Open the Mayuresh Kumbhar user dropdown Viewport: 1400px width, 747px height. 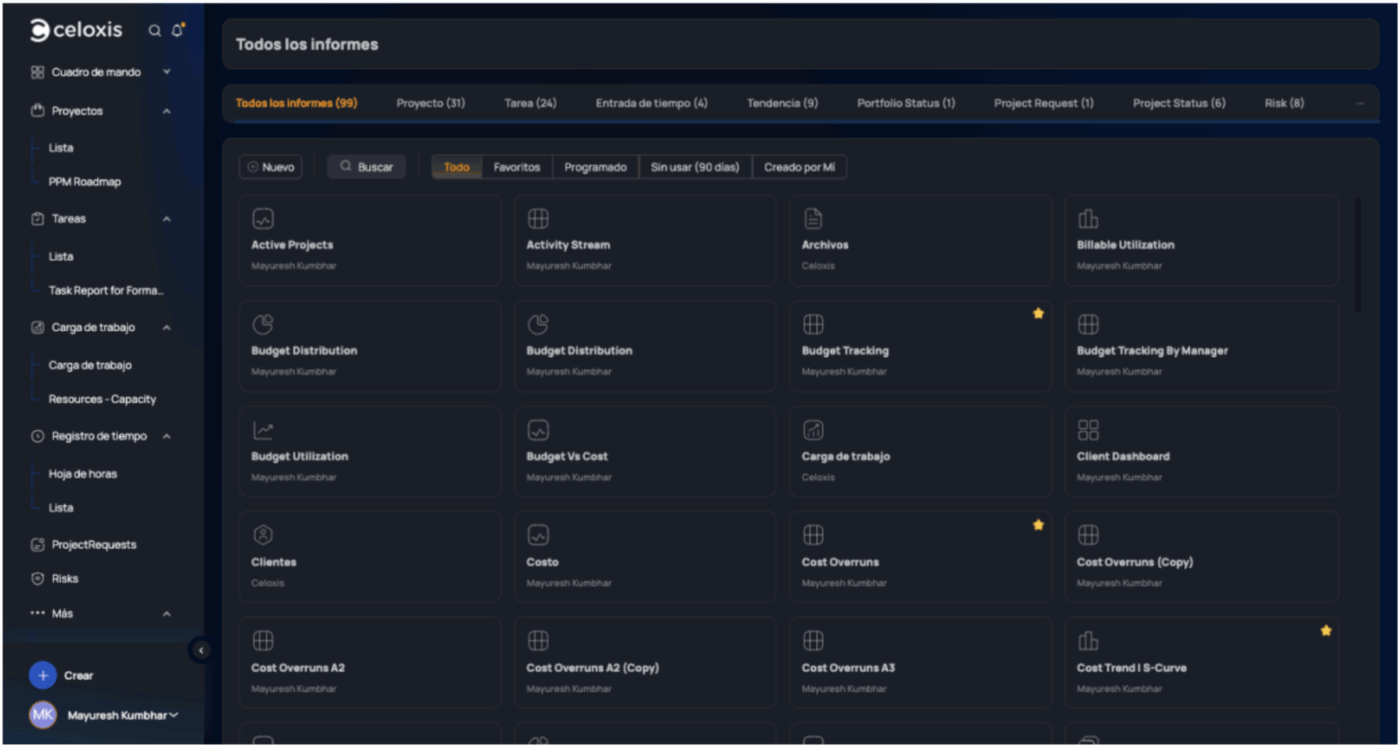pos(173,715)
